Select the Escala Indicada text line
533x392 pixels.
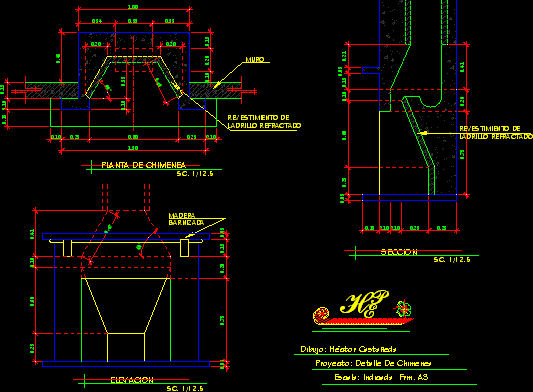[381, 377]
